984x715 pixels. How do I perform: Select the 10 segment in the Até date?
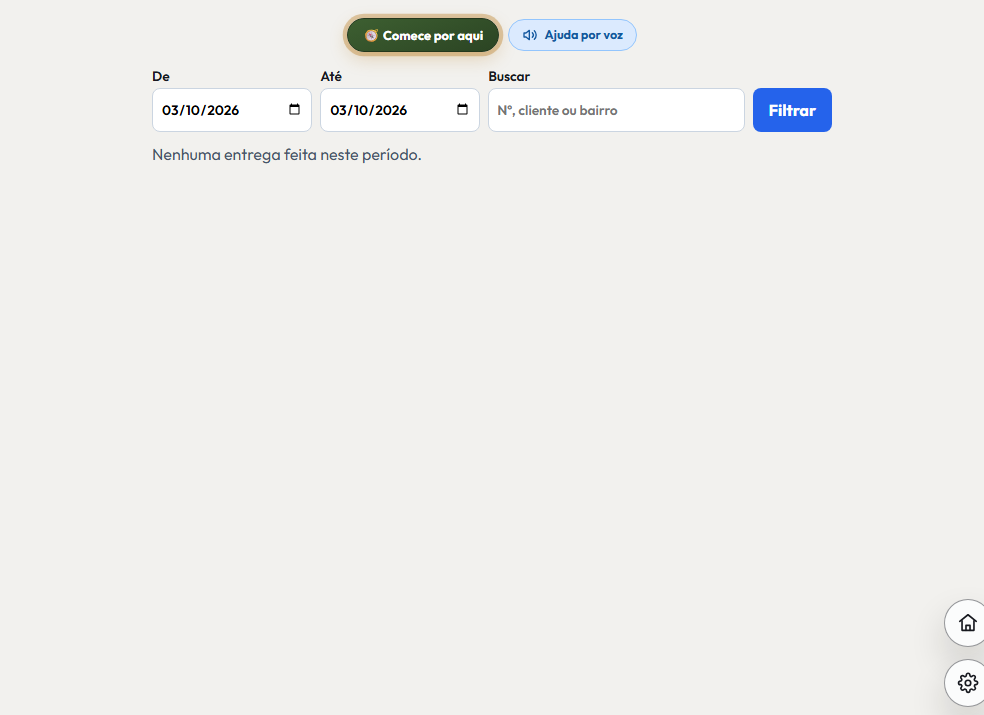361,110
